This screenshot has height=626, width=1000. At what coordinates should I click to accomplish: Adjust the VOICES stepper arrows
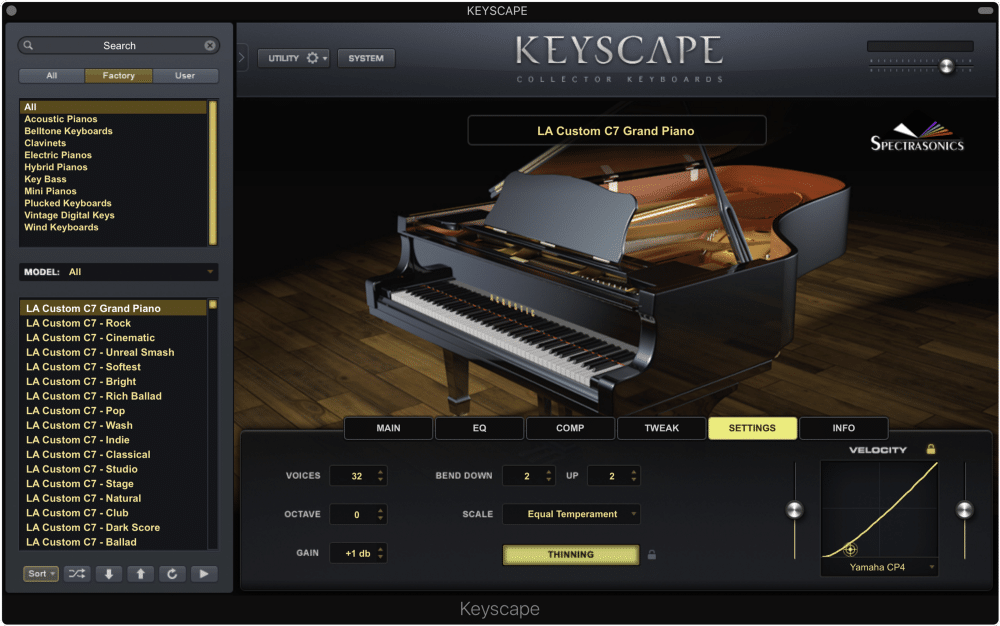380,476
